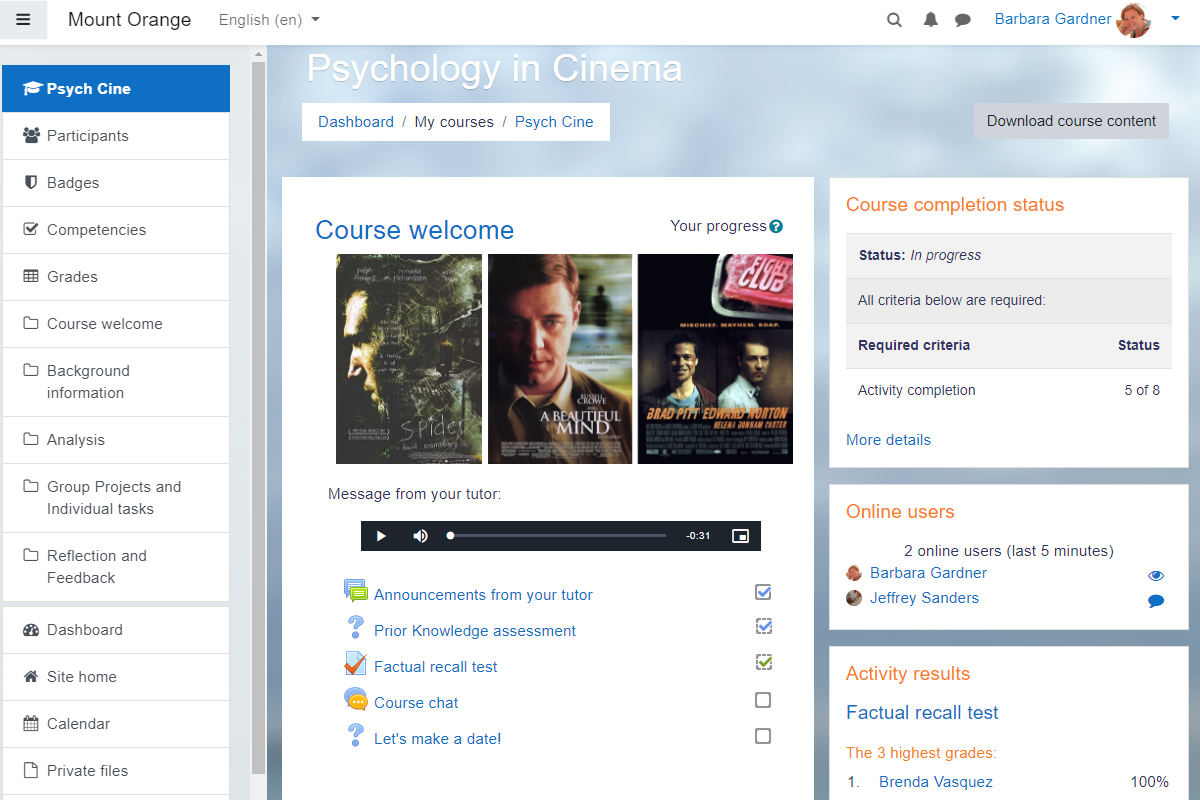Click the Factual recall test results heading
Viewport: 1200px width, 800px height.
922,713
